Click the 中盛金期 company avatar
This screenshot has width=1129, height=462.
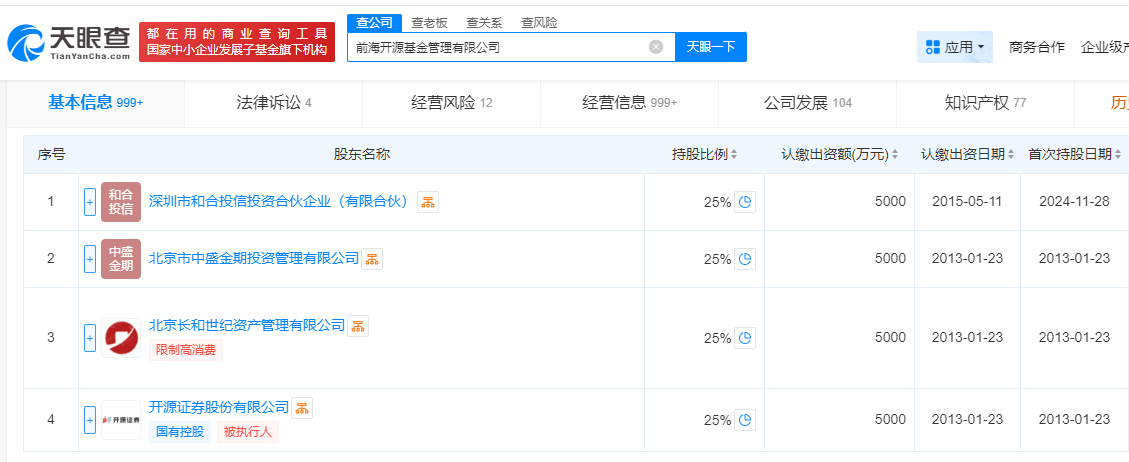(x=121, y=259)
